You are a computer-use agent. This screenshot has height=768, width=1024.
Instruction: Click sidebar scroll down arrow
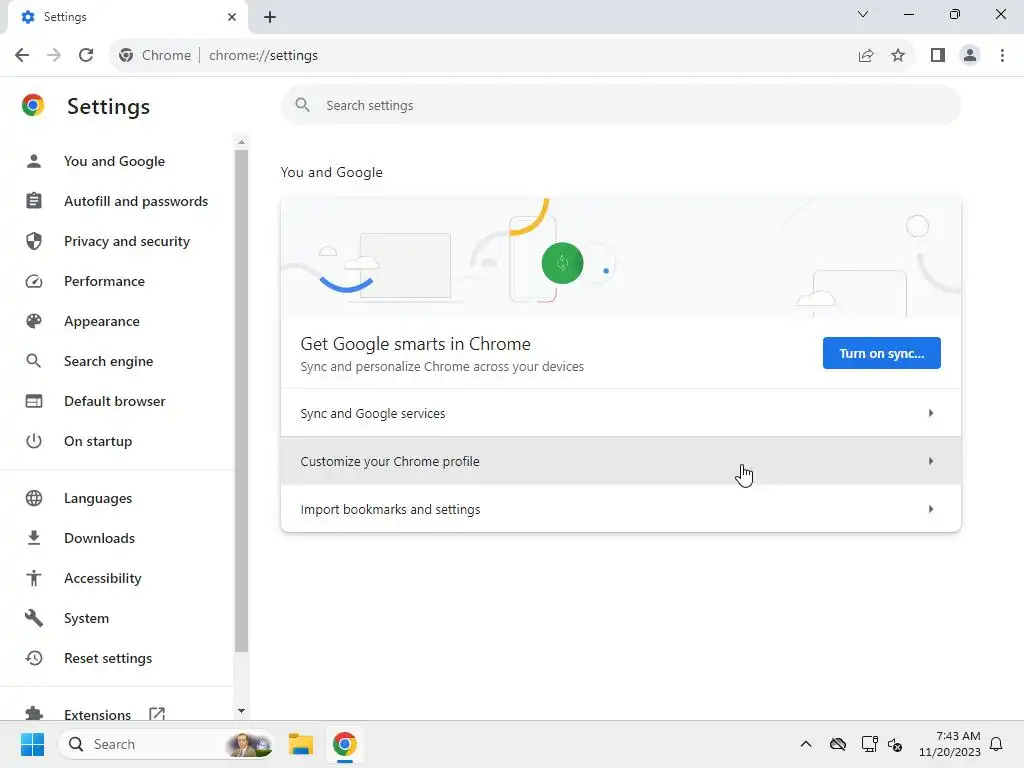(x=242, y=711)
